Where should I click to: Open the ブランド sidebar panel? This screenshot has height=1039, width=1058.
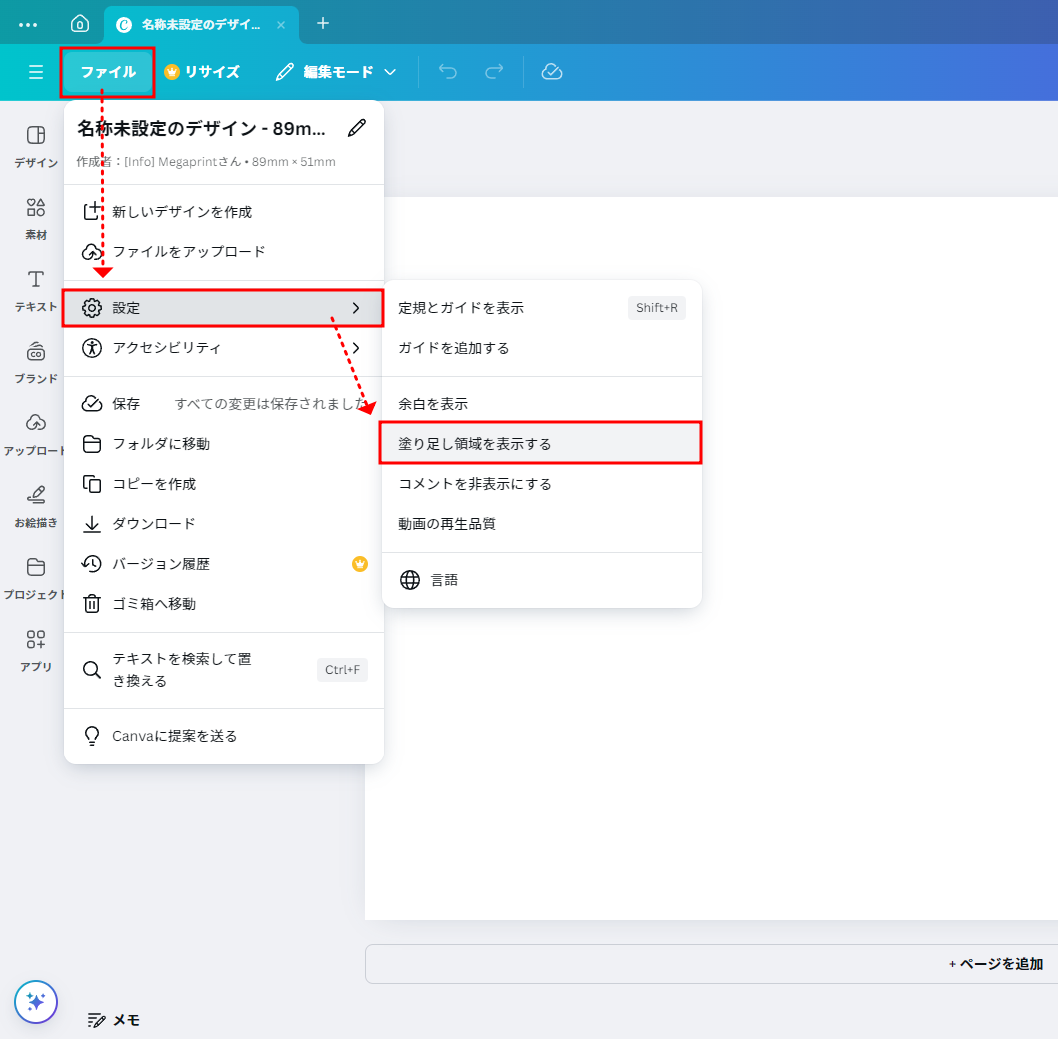coord(36,362)
